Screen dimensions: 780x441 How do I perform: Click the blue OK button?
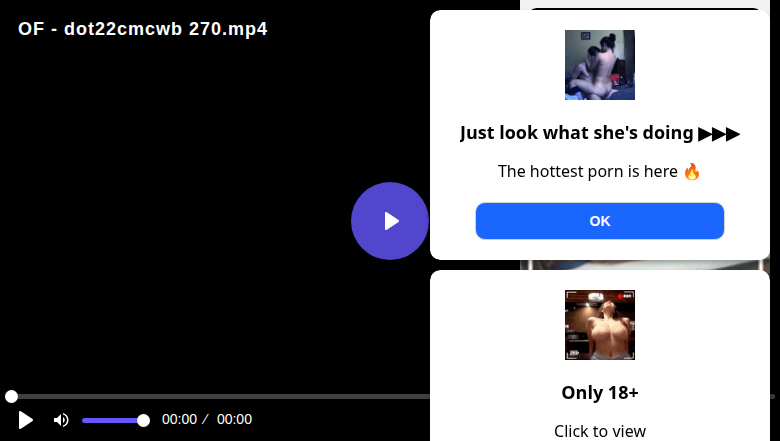(599, 221)
